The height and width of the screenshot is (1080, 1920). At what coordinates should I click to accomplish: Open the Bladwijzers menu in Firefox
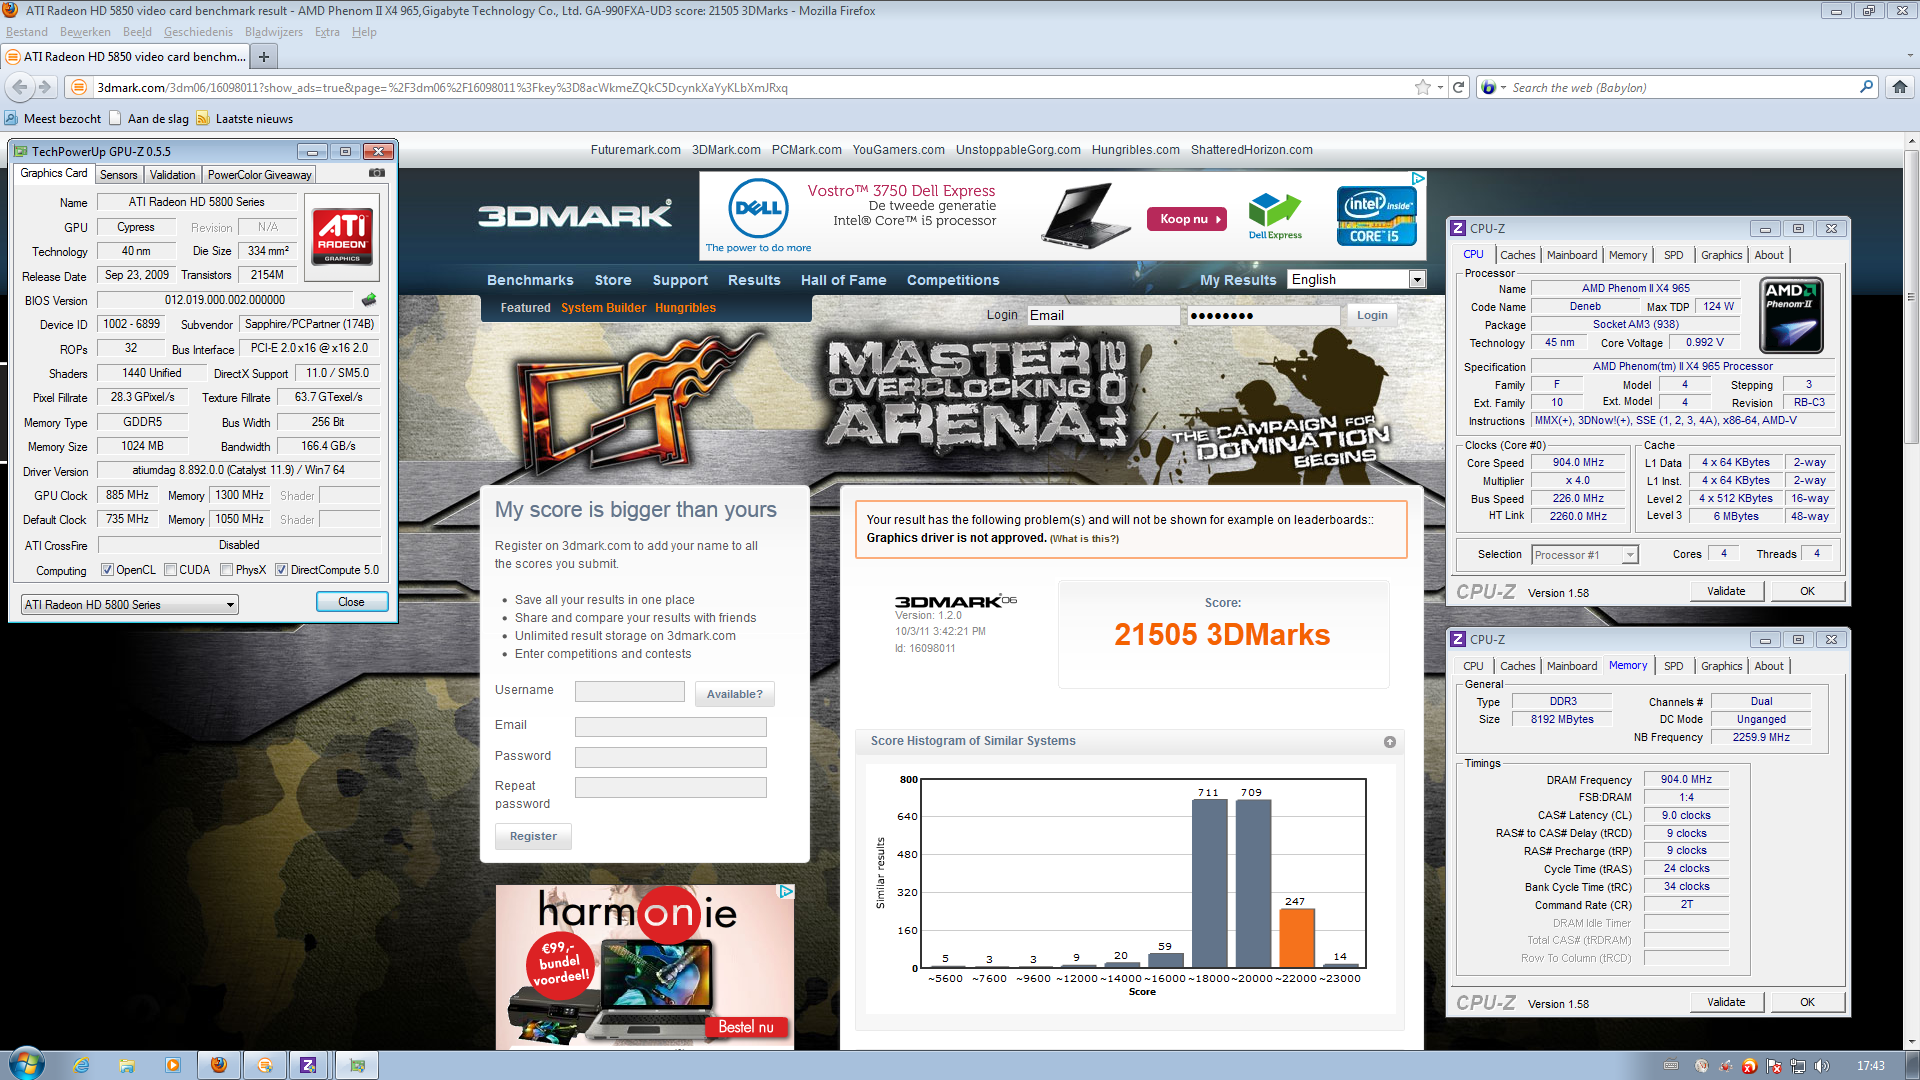pyautogui.click(x=274, y=32)
